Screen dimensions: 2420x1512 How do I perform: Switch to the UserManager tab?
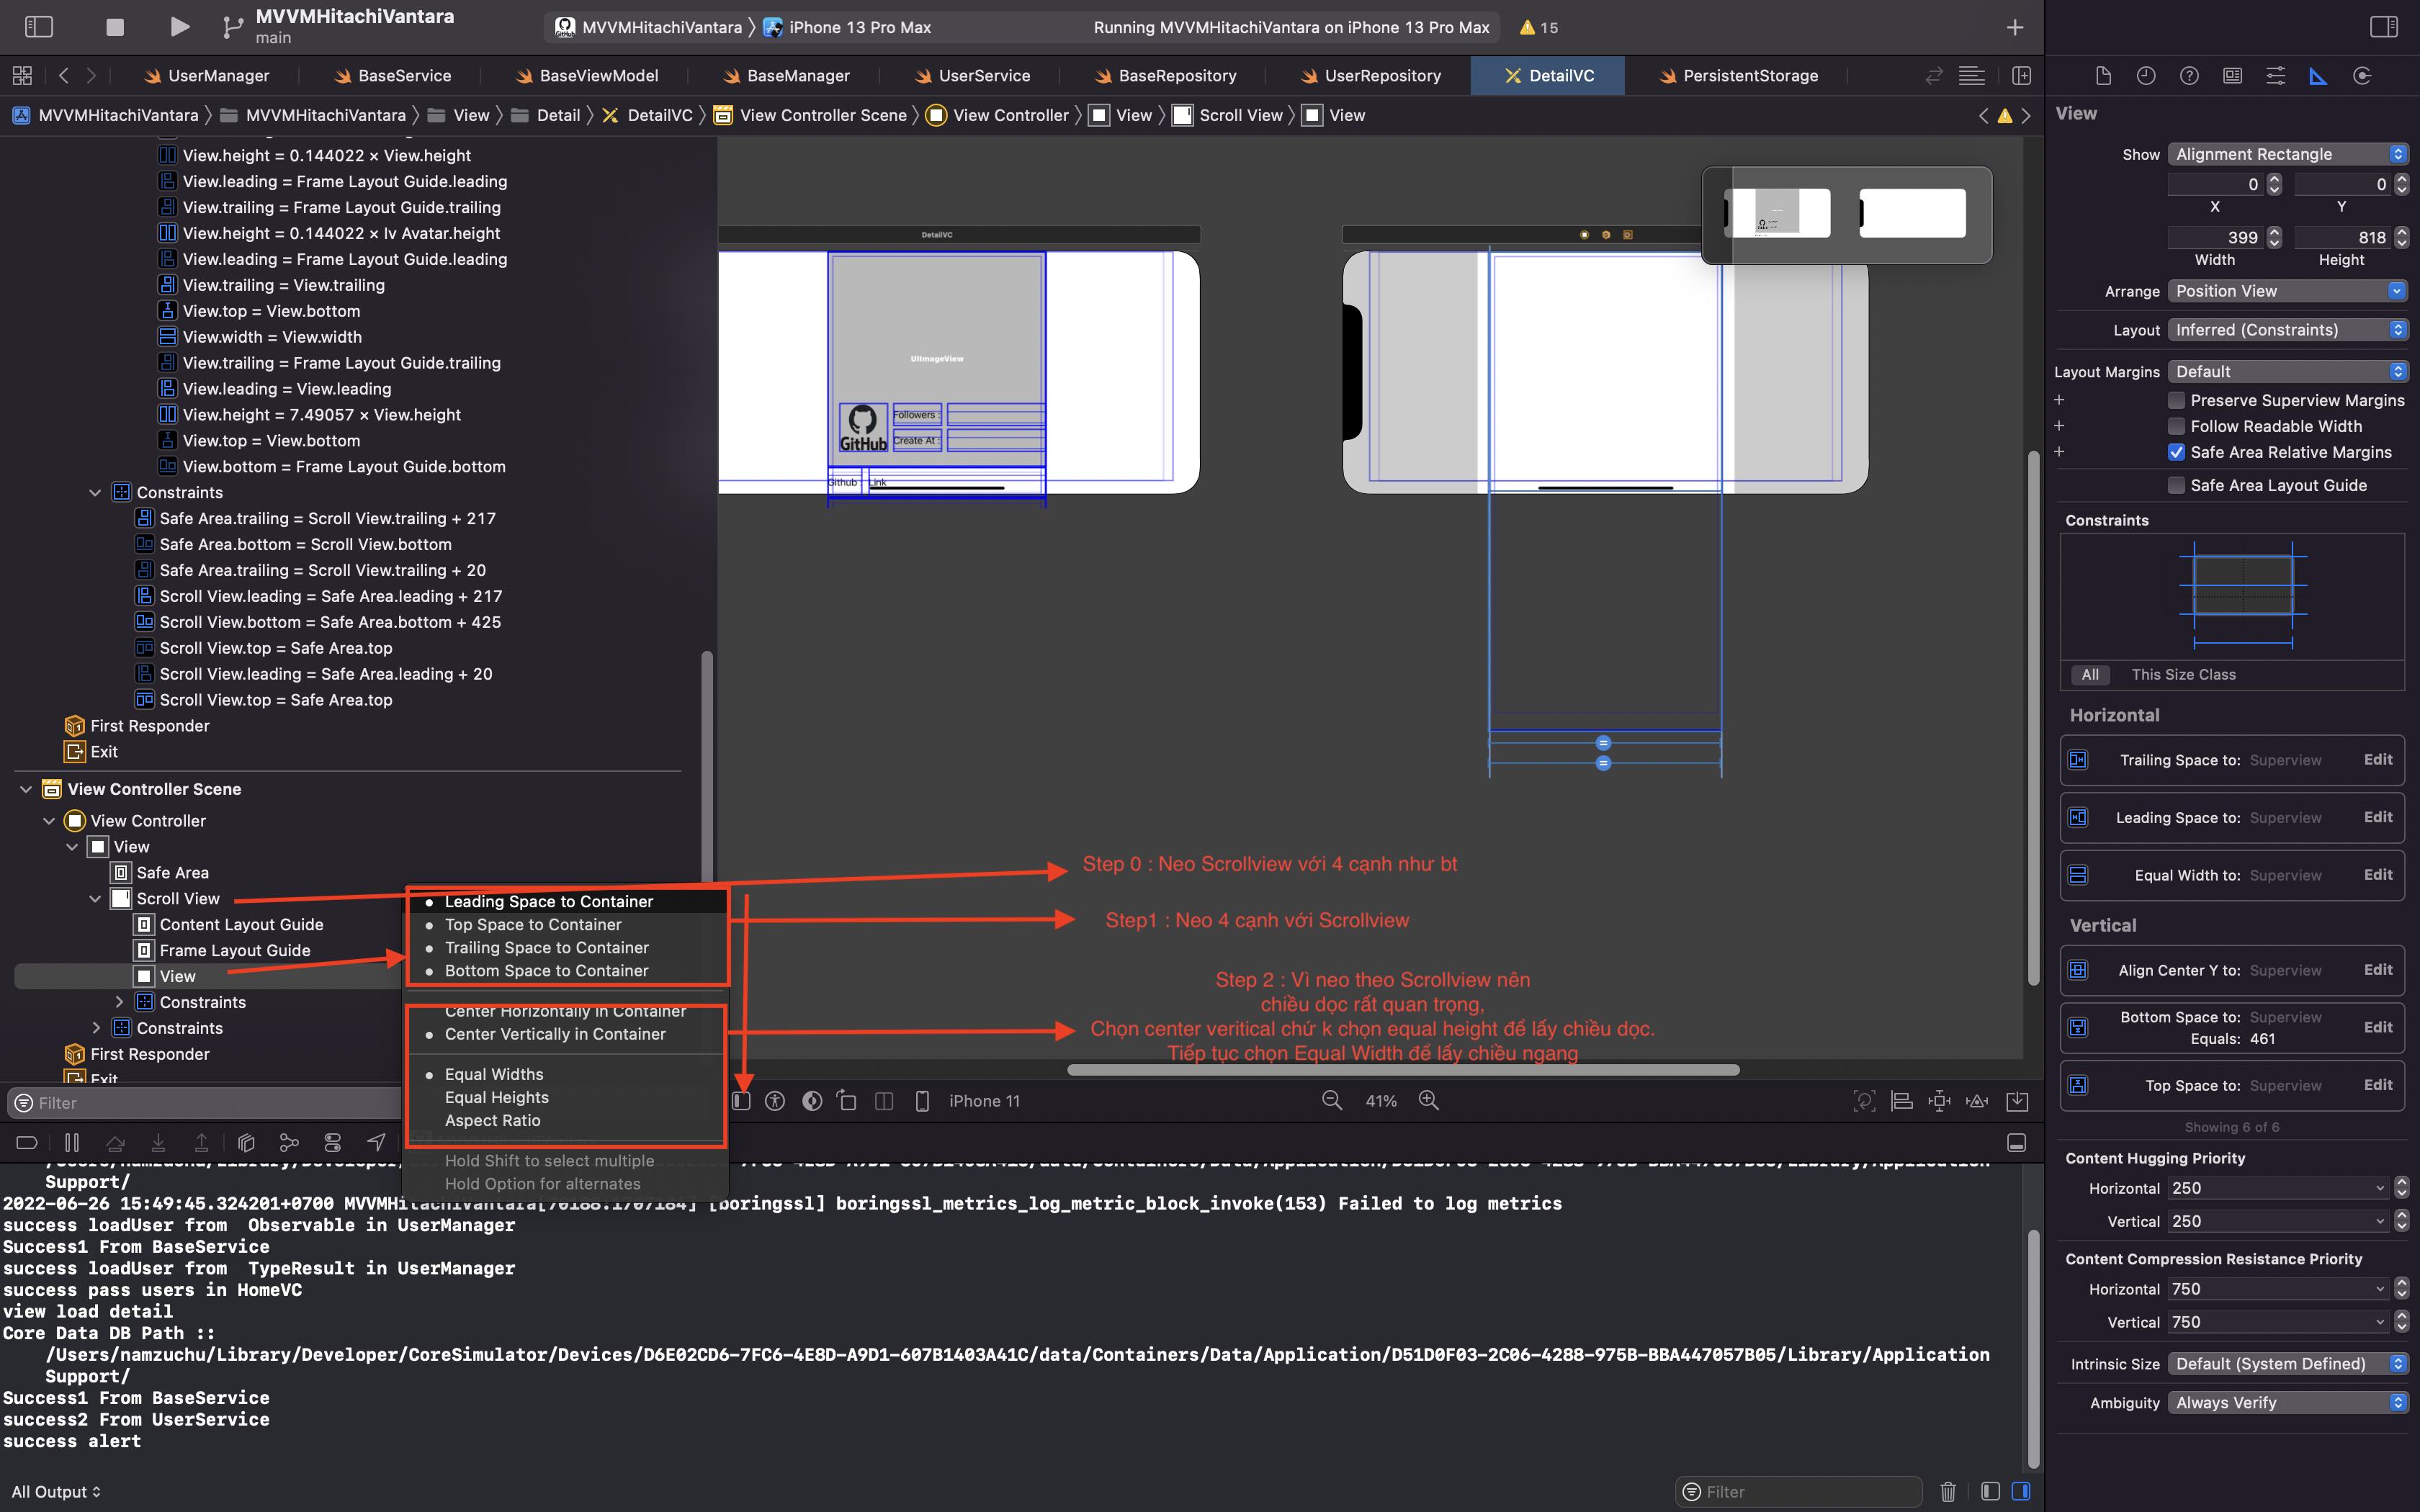pyautogui.click(x=206, y=76)
